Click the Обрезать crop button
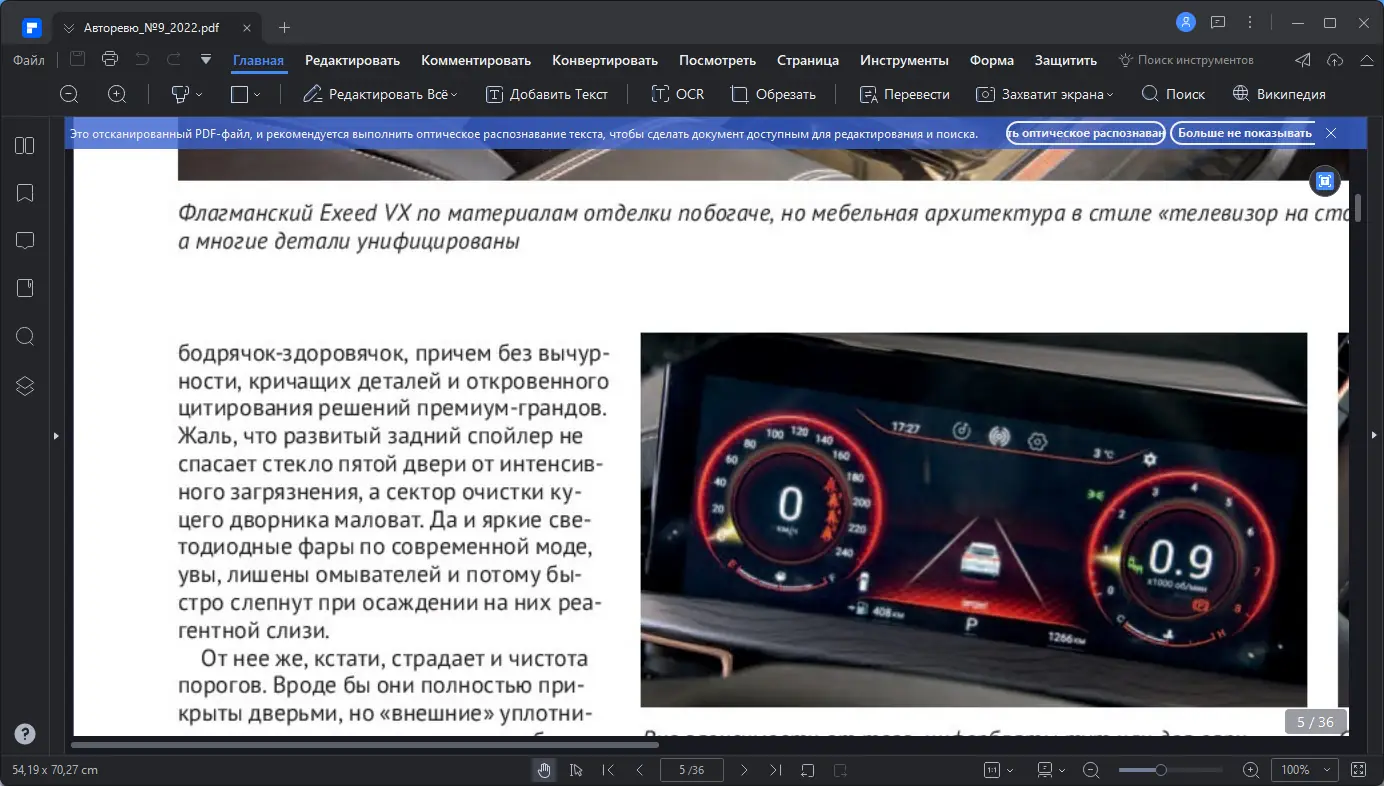This screenshot has height=786, width=1384. point(773,94)
